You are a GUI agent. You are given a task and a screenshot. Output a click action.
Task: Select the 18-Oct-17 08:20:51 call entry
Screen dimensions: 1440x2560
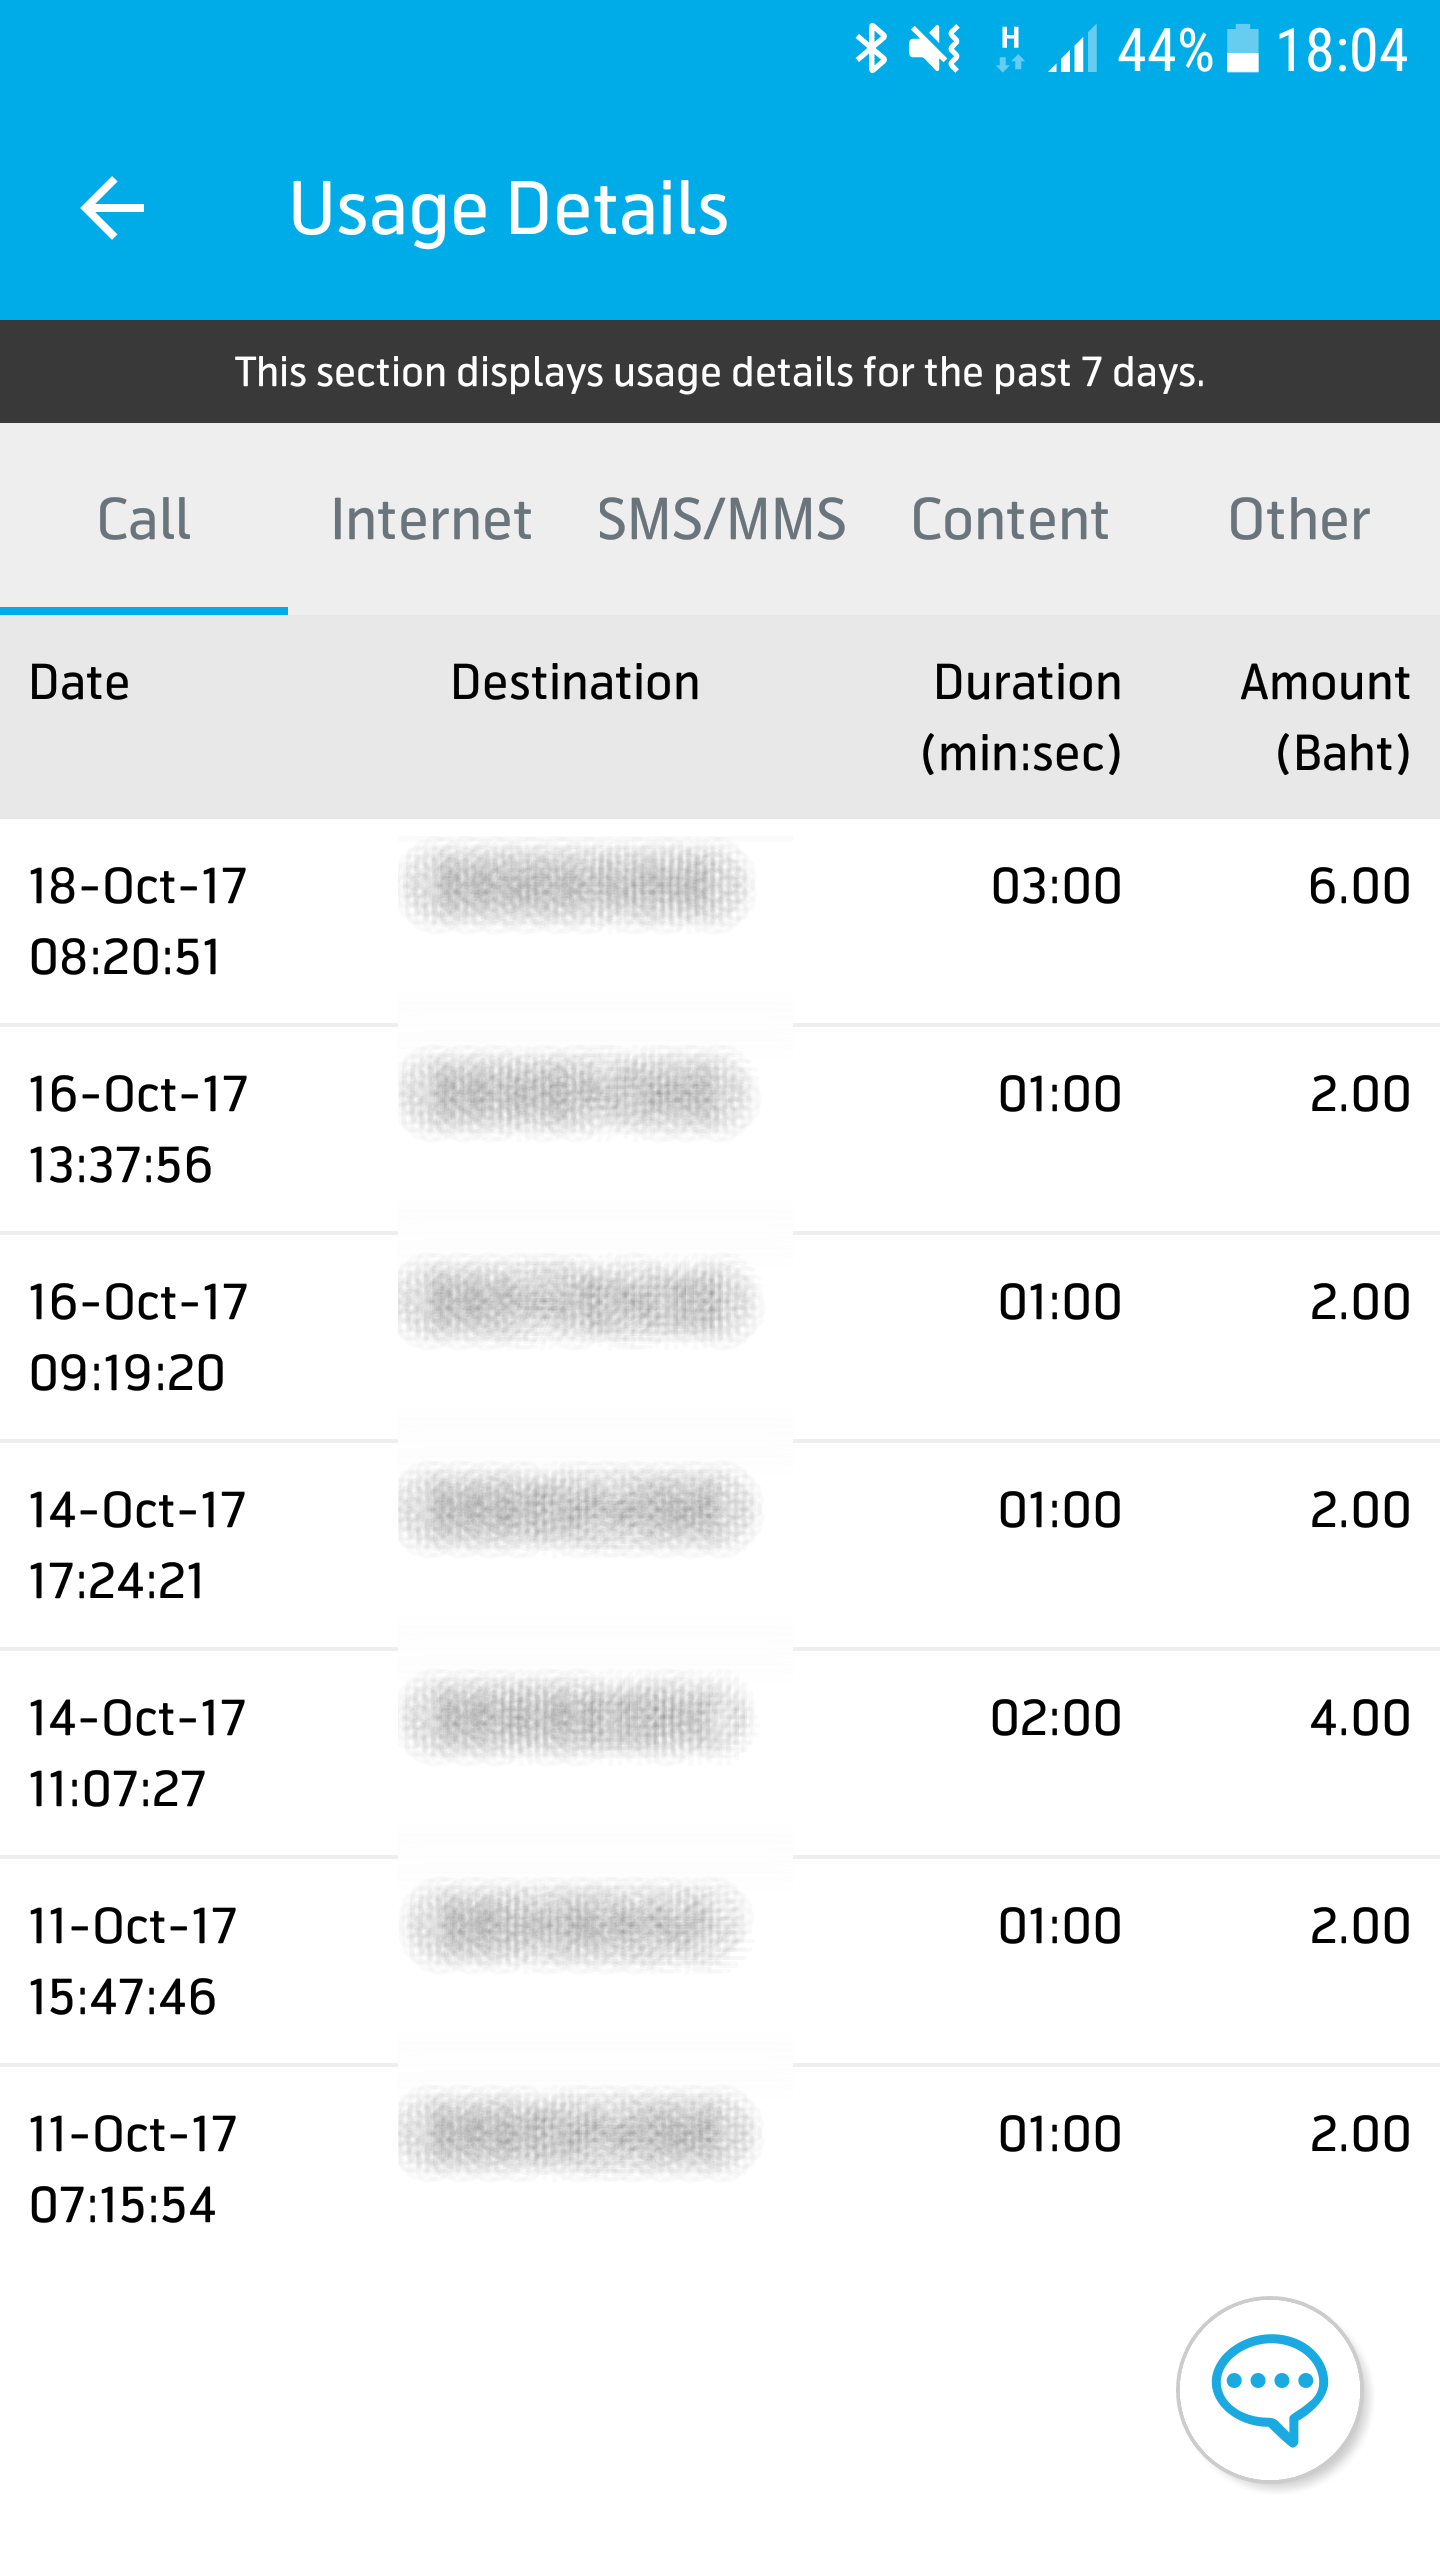(x=720, y=921)
